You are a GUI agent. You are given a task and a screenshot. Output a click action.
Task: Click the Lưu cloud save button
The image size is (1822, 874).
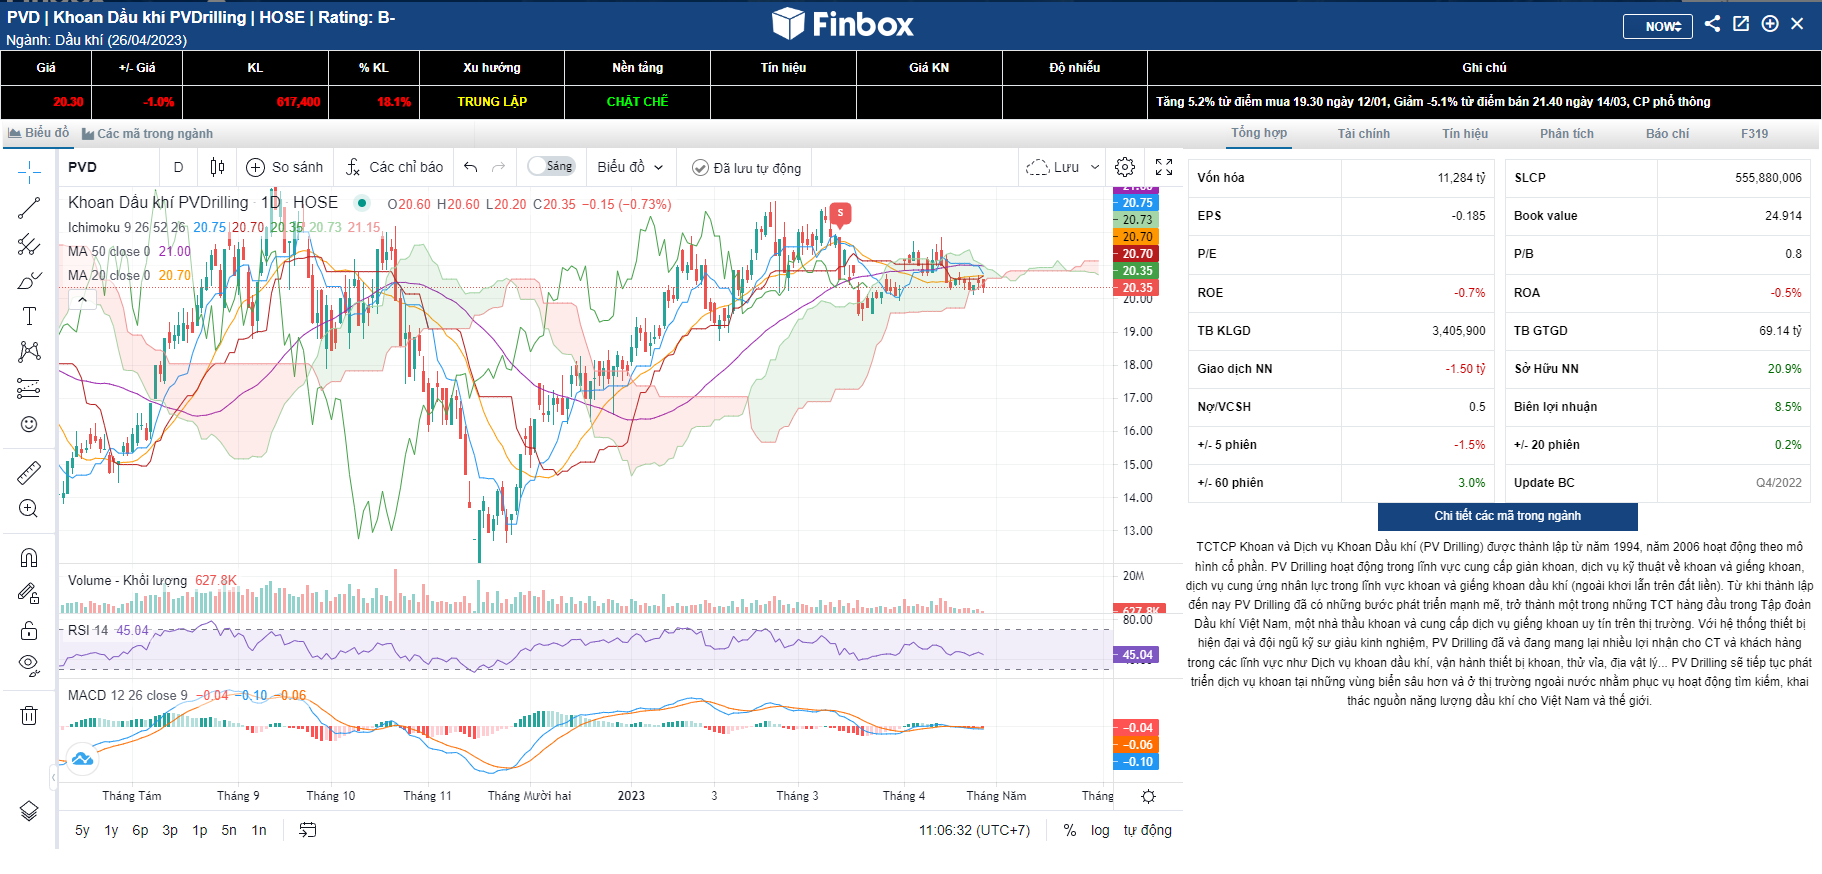pyautogui.click(x=1053, y=167)
